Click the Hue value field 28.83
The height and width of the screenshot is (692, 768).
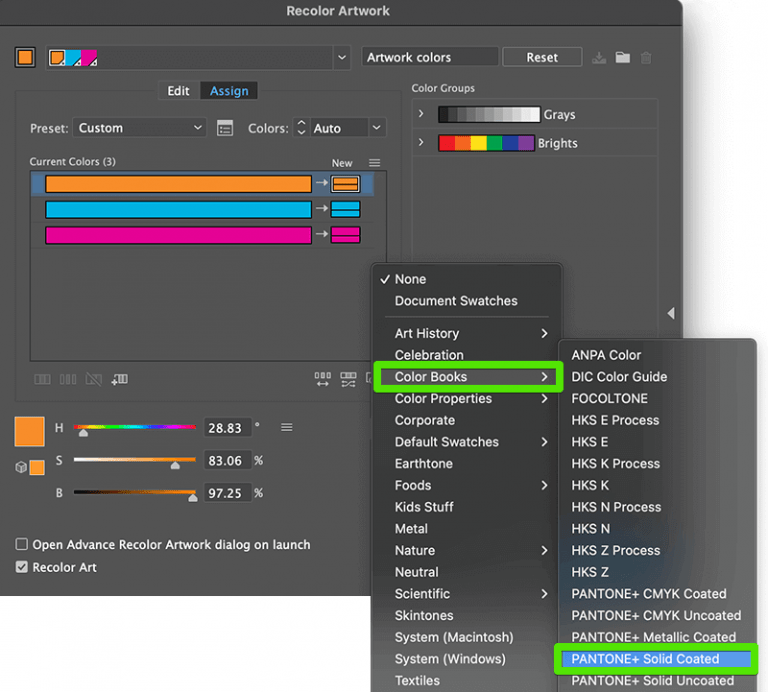(227, 428)
